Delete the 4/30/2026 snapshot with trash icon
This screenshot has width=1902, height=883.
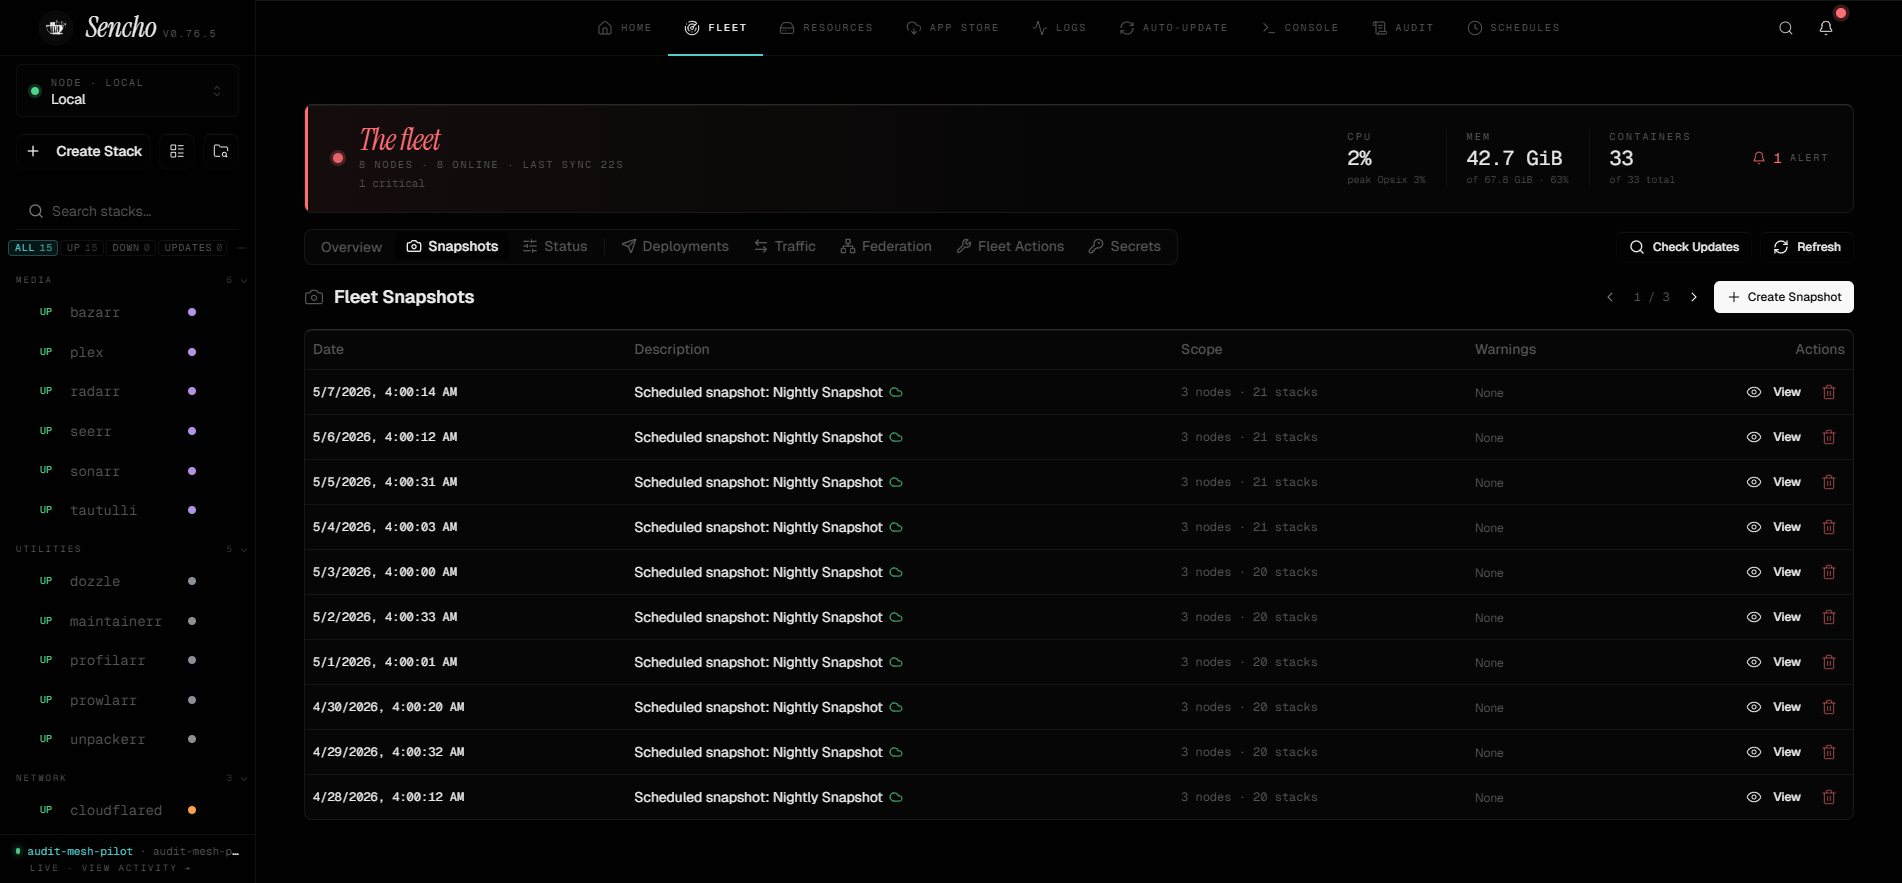pyautogui.click(x=1829, y=707)
